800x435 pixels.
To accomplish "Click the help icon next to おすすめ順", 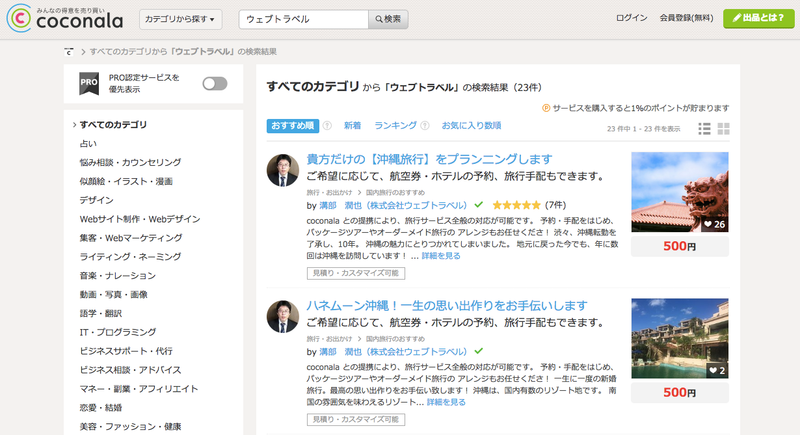I will point(326,126).
